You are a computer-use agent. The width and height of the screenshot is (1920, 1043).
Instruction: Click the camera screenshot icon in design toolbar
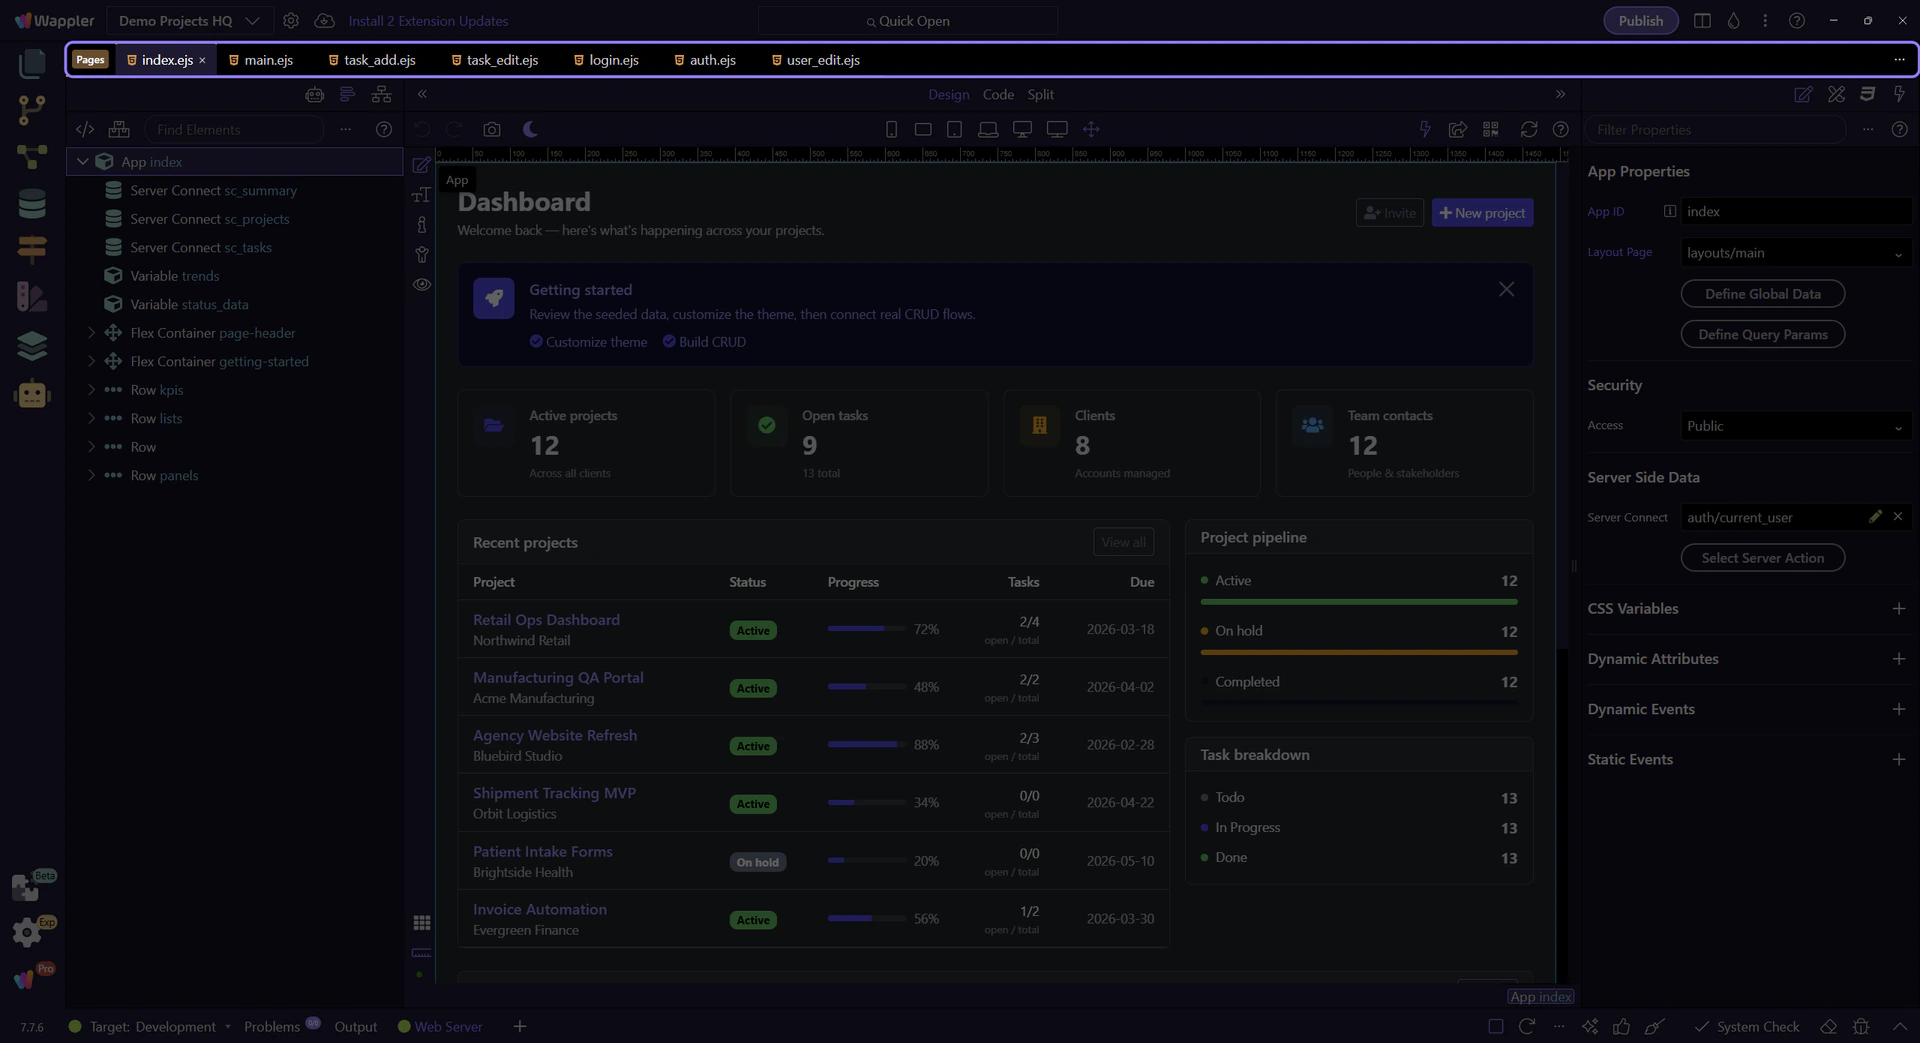(491, 129)
